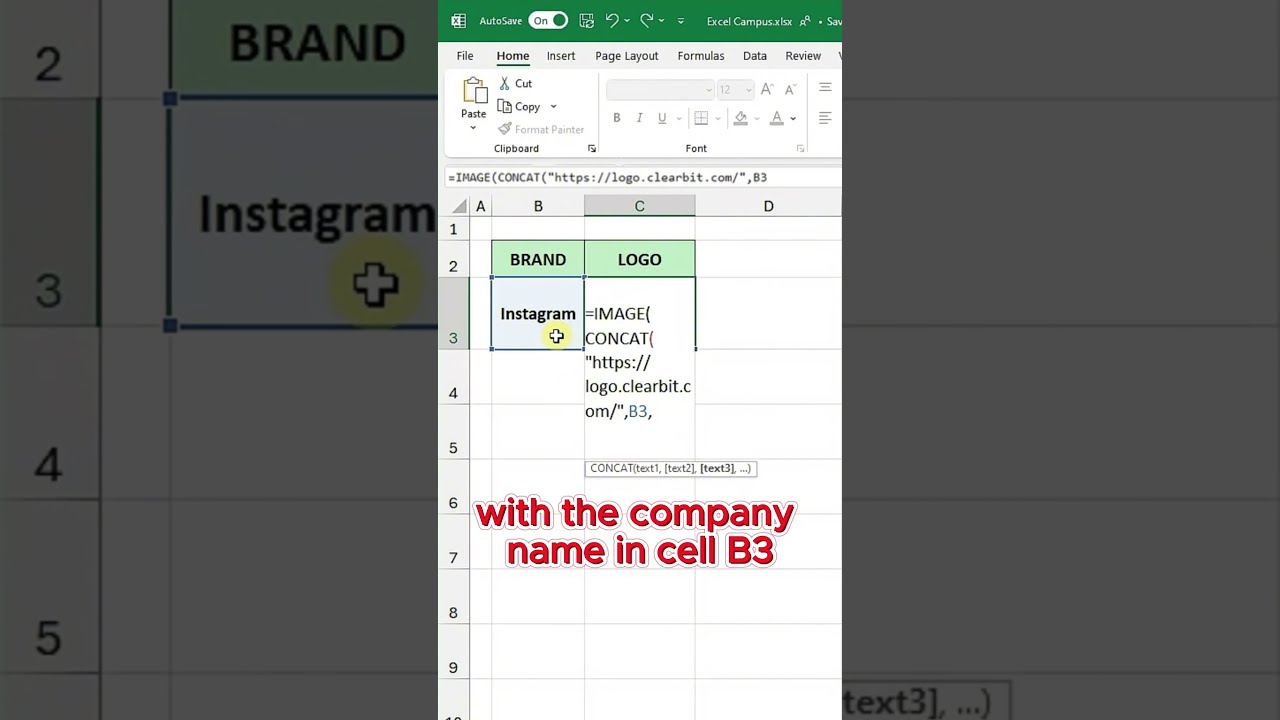Click the Paste clipboard icon
Screen dimensions: 1280x720
point(474,92)
